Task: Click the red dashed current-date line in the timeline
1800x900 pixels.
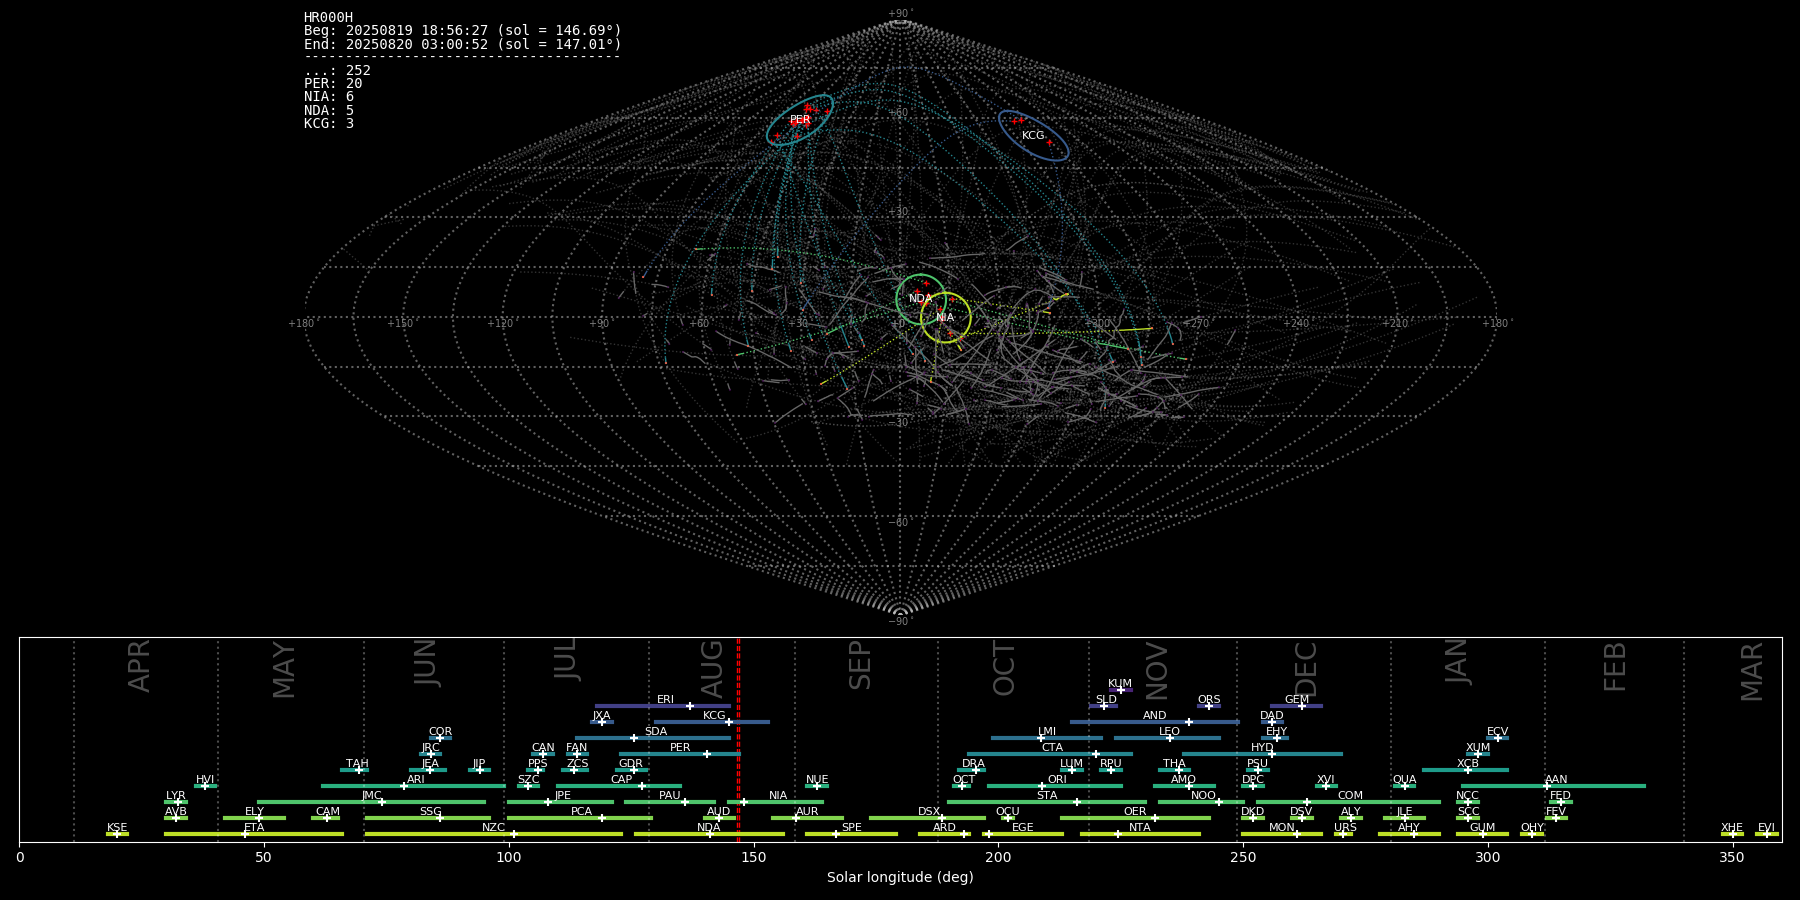Action: tap(738, 740)
